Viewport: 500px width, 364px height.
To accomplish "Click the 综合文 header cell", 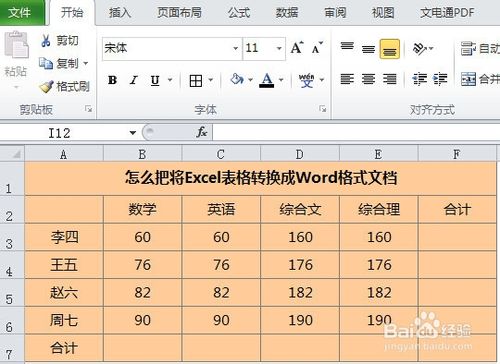I will [300, 209].
